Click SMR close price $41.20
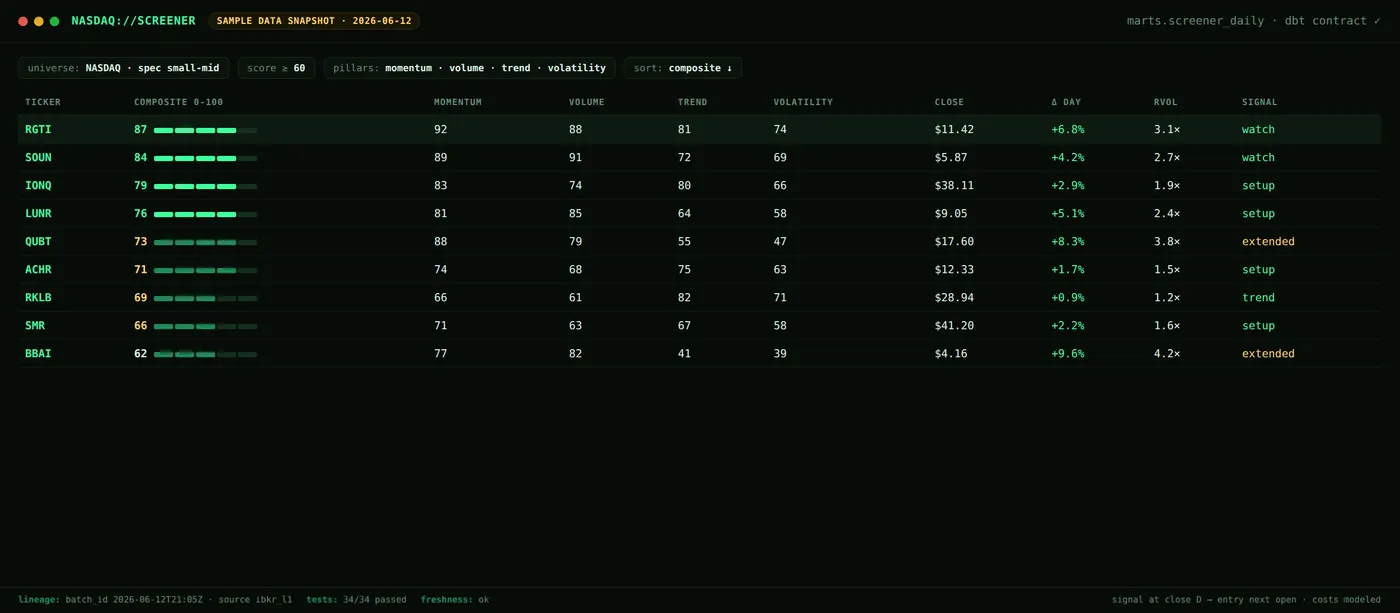This screenshot has width=1400, height=613. [x=954, y=325]
